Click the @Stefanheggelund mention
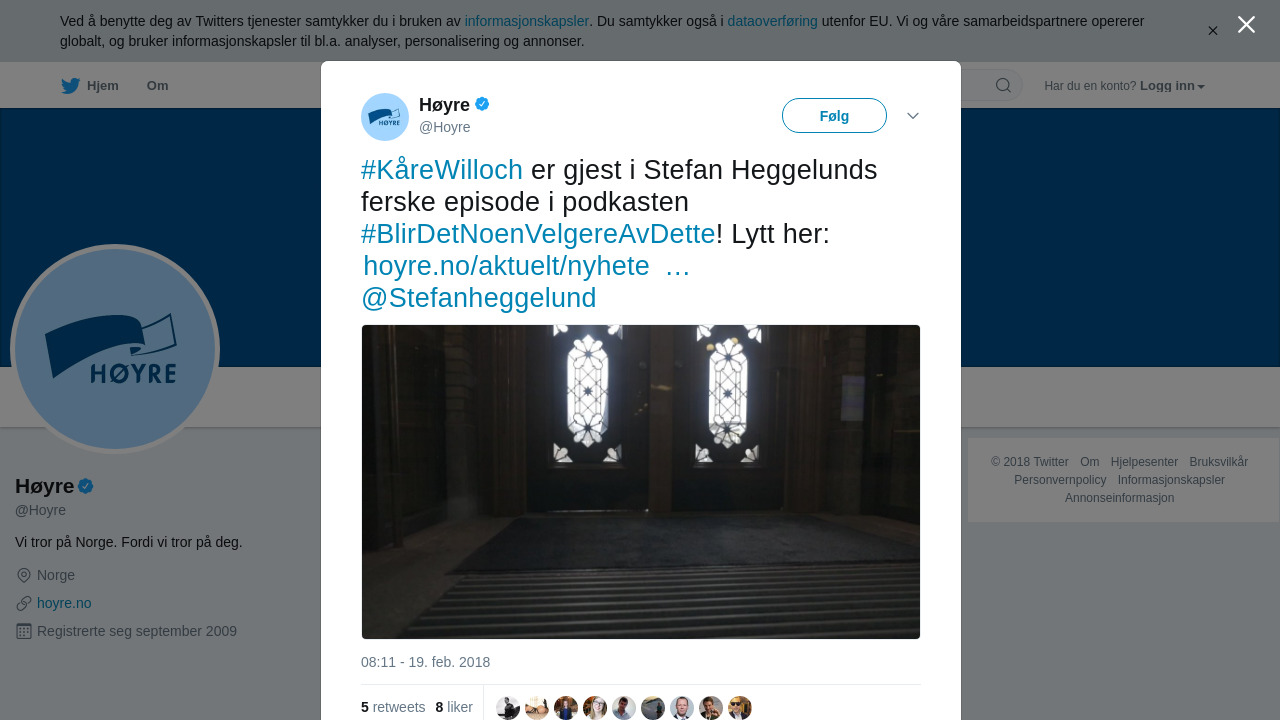The image size is (1280, 720). click(478, 298)
